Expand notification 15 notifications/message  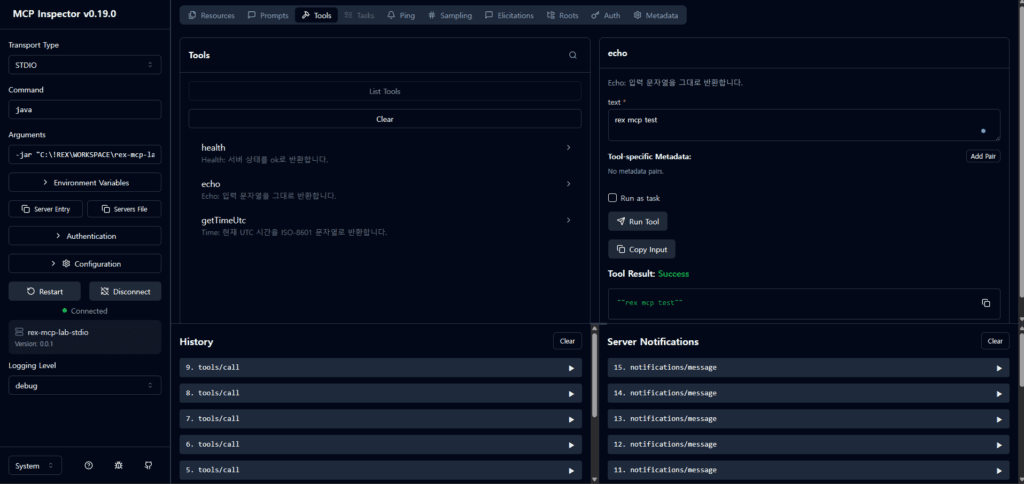(x=808, y=368)
